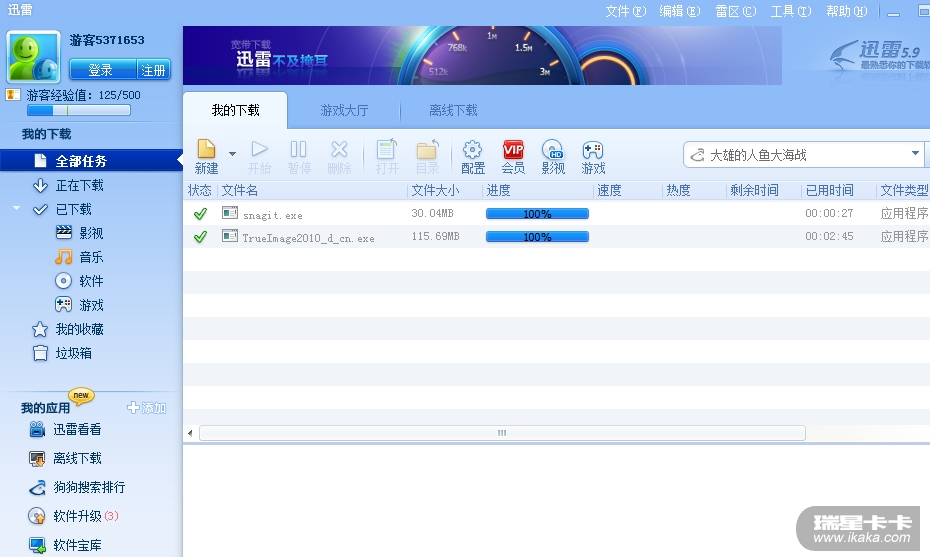Sort by 进度 column header
Image resolution: width=930 pixels, height=557 pixels.
pos(498,190)
